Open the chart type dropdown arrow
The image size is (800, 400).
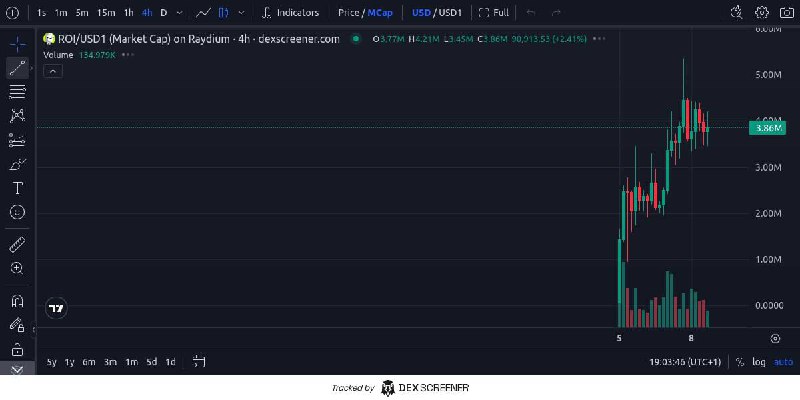[x=242, y=13]
